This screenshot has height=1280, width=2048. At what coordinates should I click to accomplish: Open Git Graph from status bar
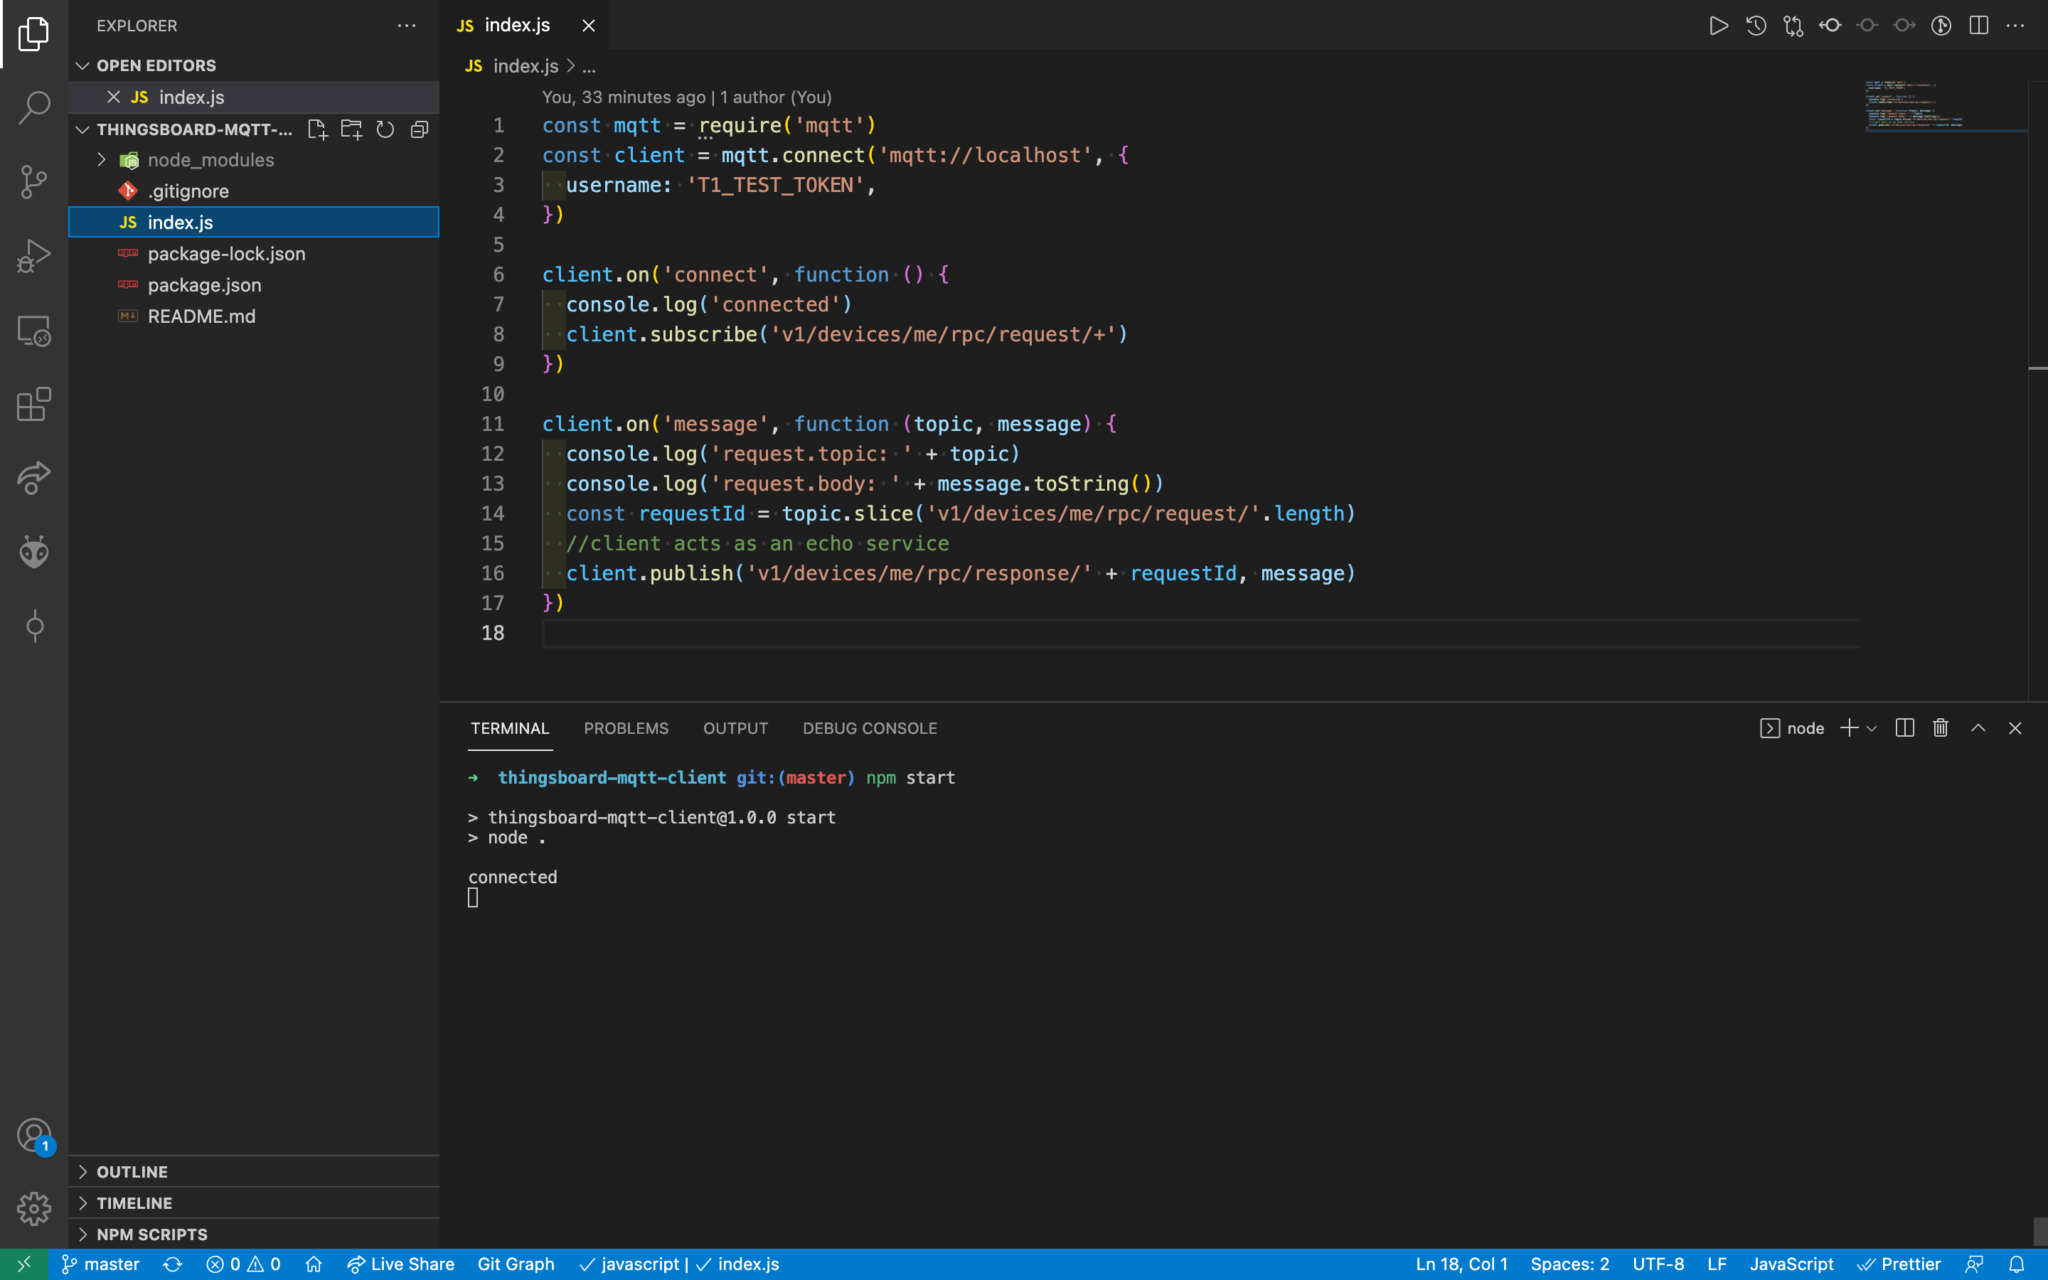(x=516, y=1264)
